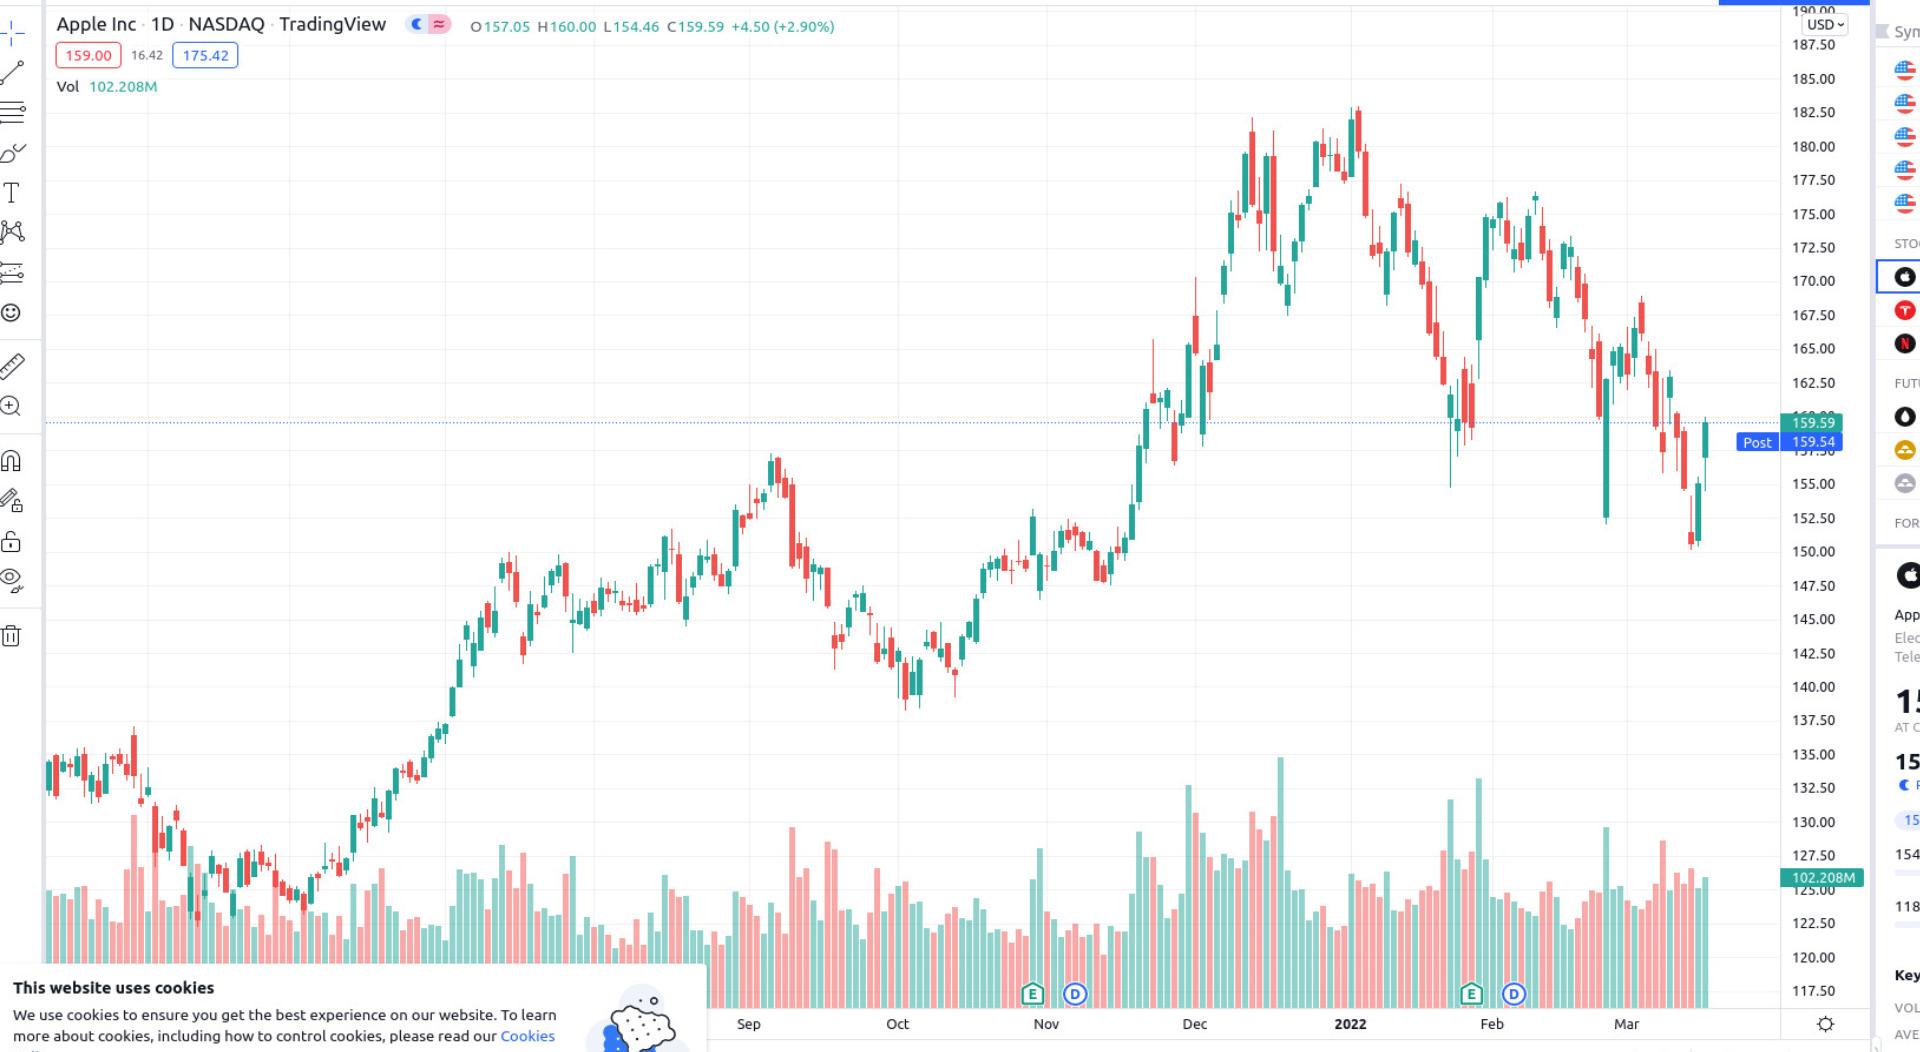Viewport: 1920px width, 1052px height.
Task: Click the Dec label on time axis
Action: coord(1194,1024)
